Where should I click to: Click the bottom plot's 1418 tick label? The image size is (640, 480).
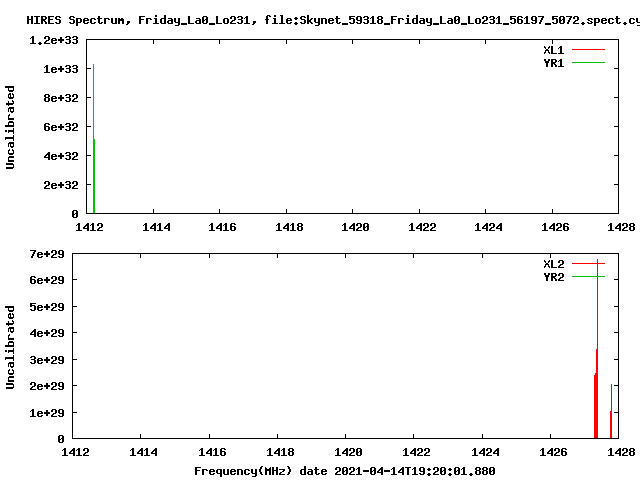[280, 452]
